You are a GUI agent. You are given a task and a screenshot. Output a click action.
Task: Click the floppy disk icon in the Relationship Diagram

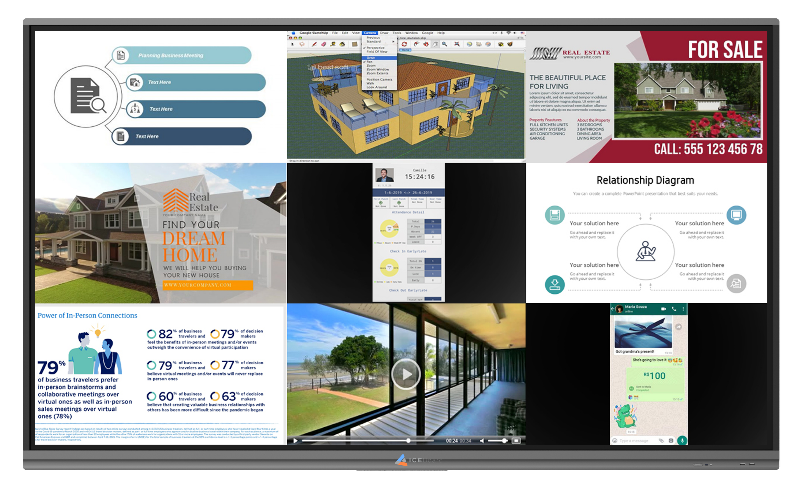(553, 215)
